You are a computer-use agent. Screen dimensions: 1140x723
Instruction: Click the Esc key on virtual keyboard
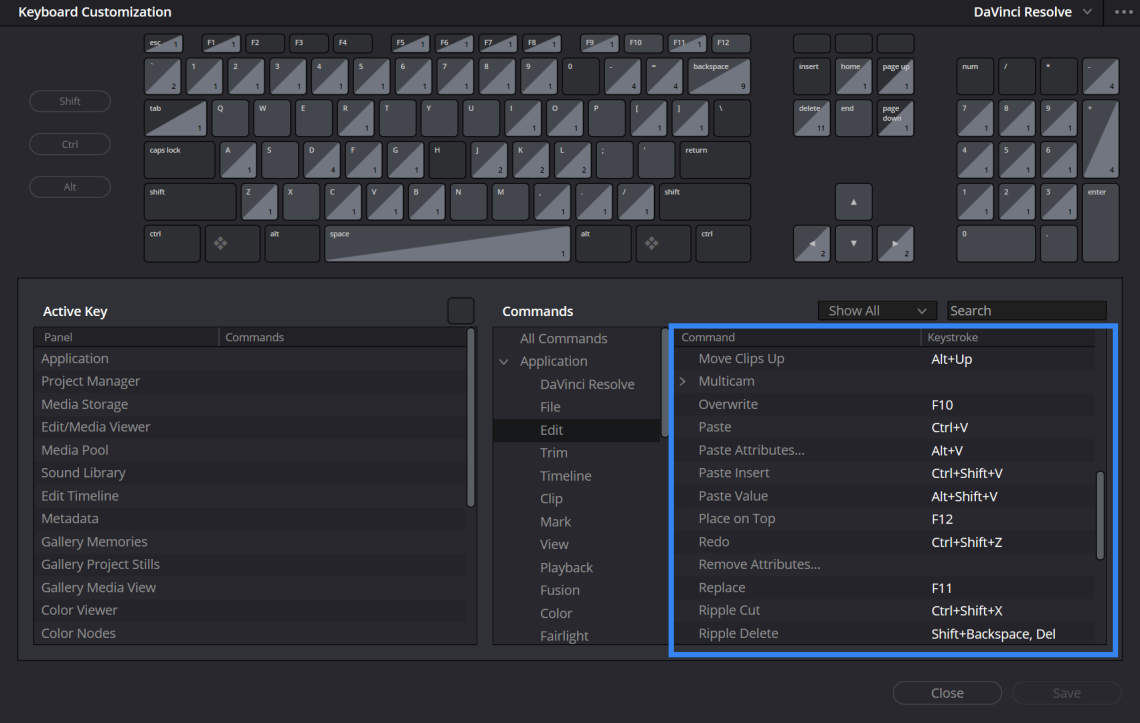click(x=164, y=44)
